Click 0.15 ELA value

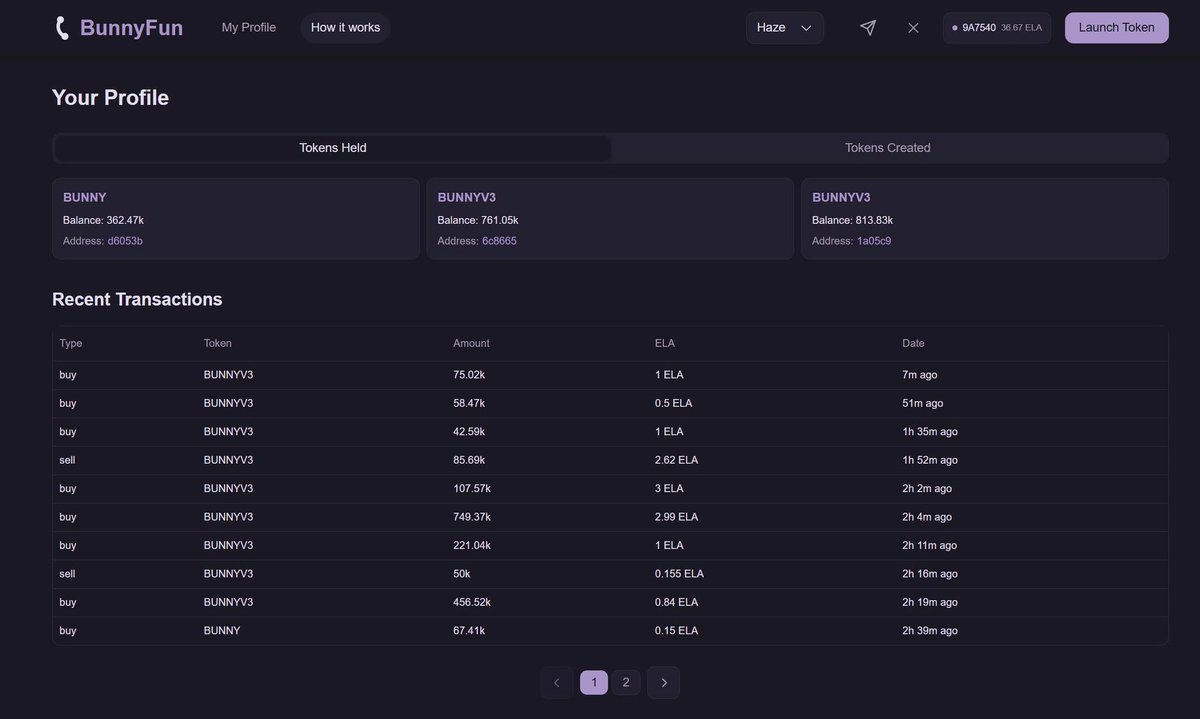click(x=677, y=631)
